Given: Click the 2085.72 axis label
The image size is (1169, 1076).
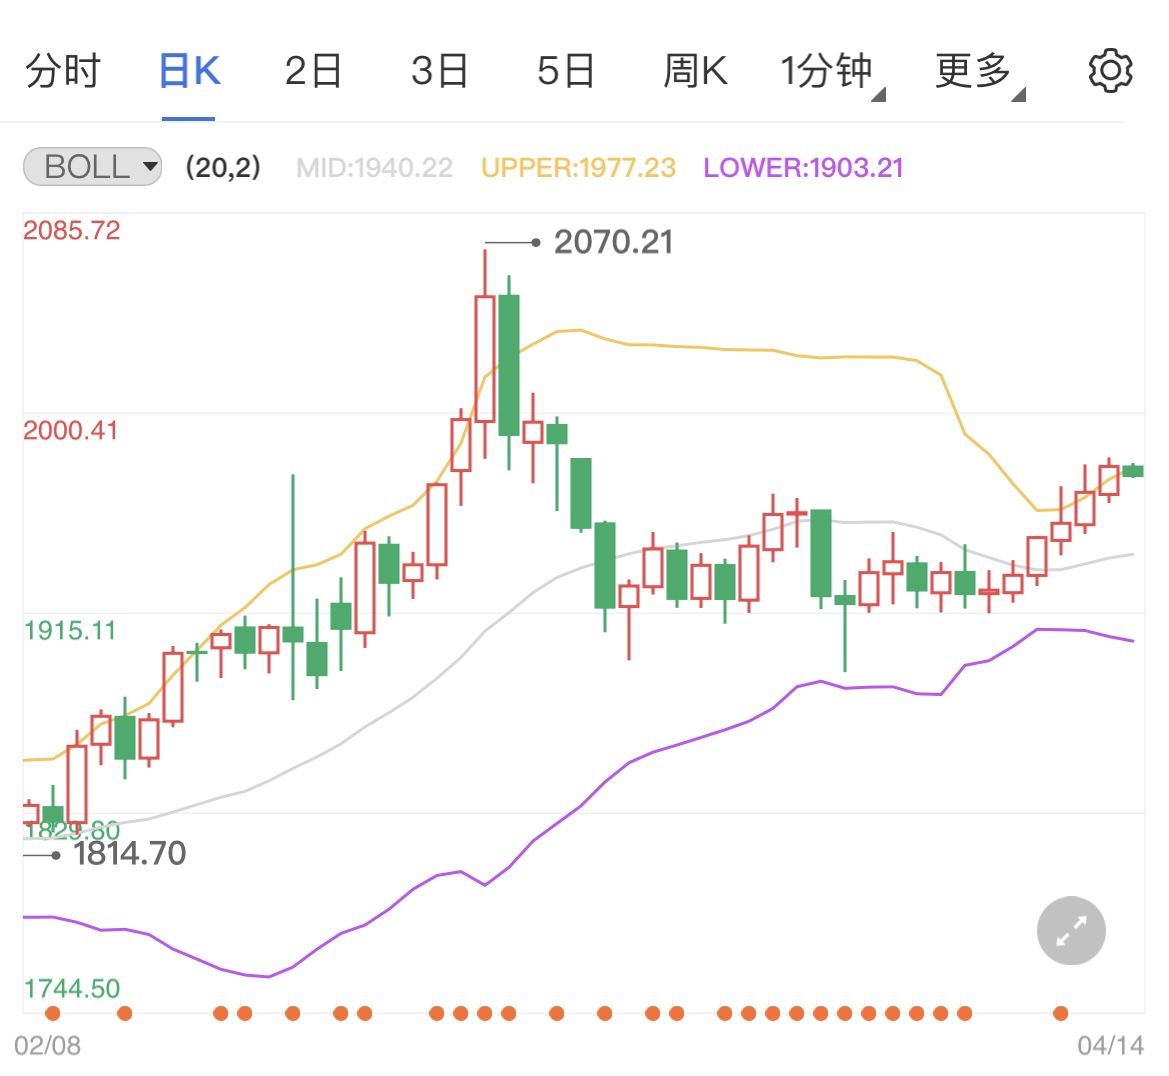Looking at the screenshot, I should coord(72,230).
